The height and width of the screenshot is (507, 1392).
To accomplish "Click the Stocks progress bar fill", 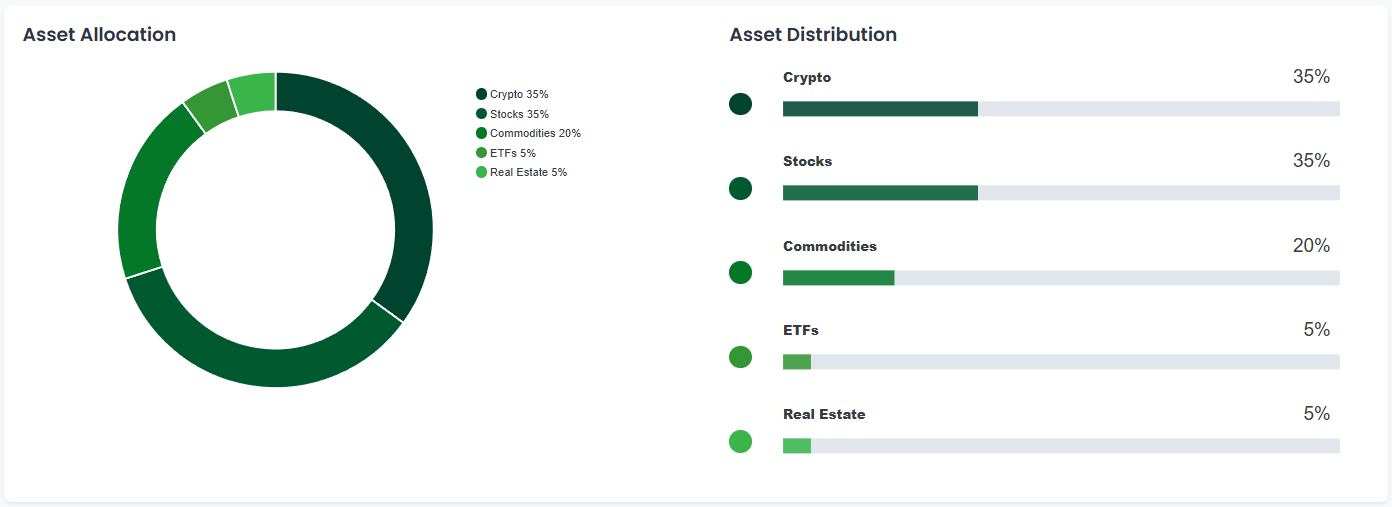I will click(880, 193).
